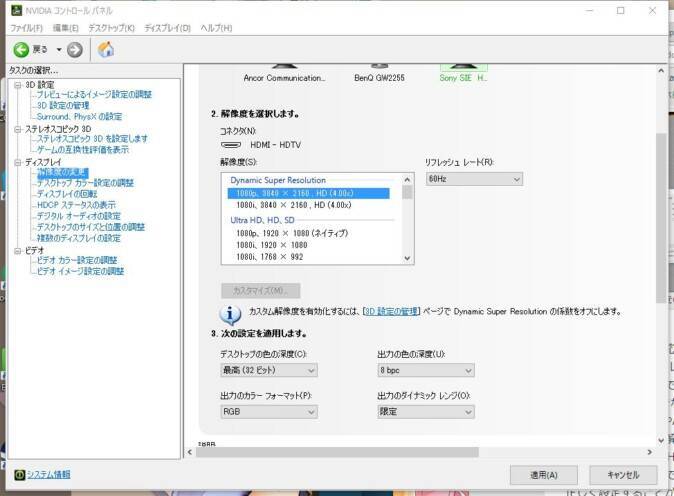The image size is (674, 496).
Task: Collapse the 3D 設定 tree node
Action: tap(18, 85)
